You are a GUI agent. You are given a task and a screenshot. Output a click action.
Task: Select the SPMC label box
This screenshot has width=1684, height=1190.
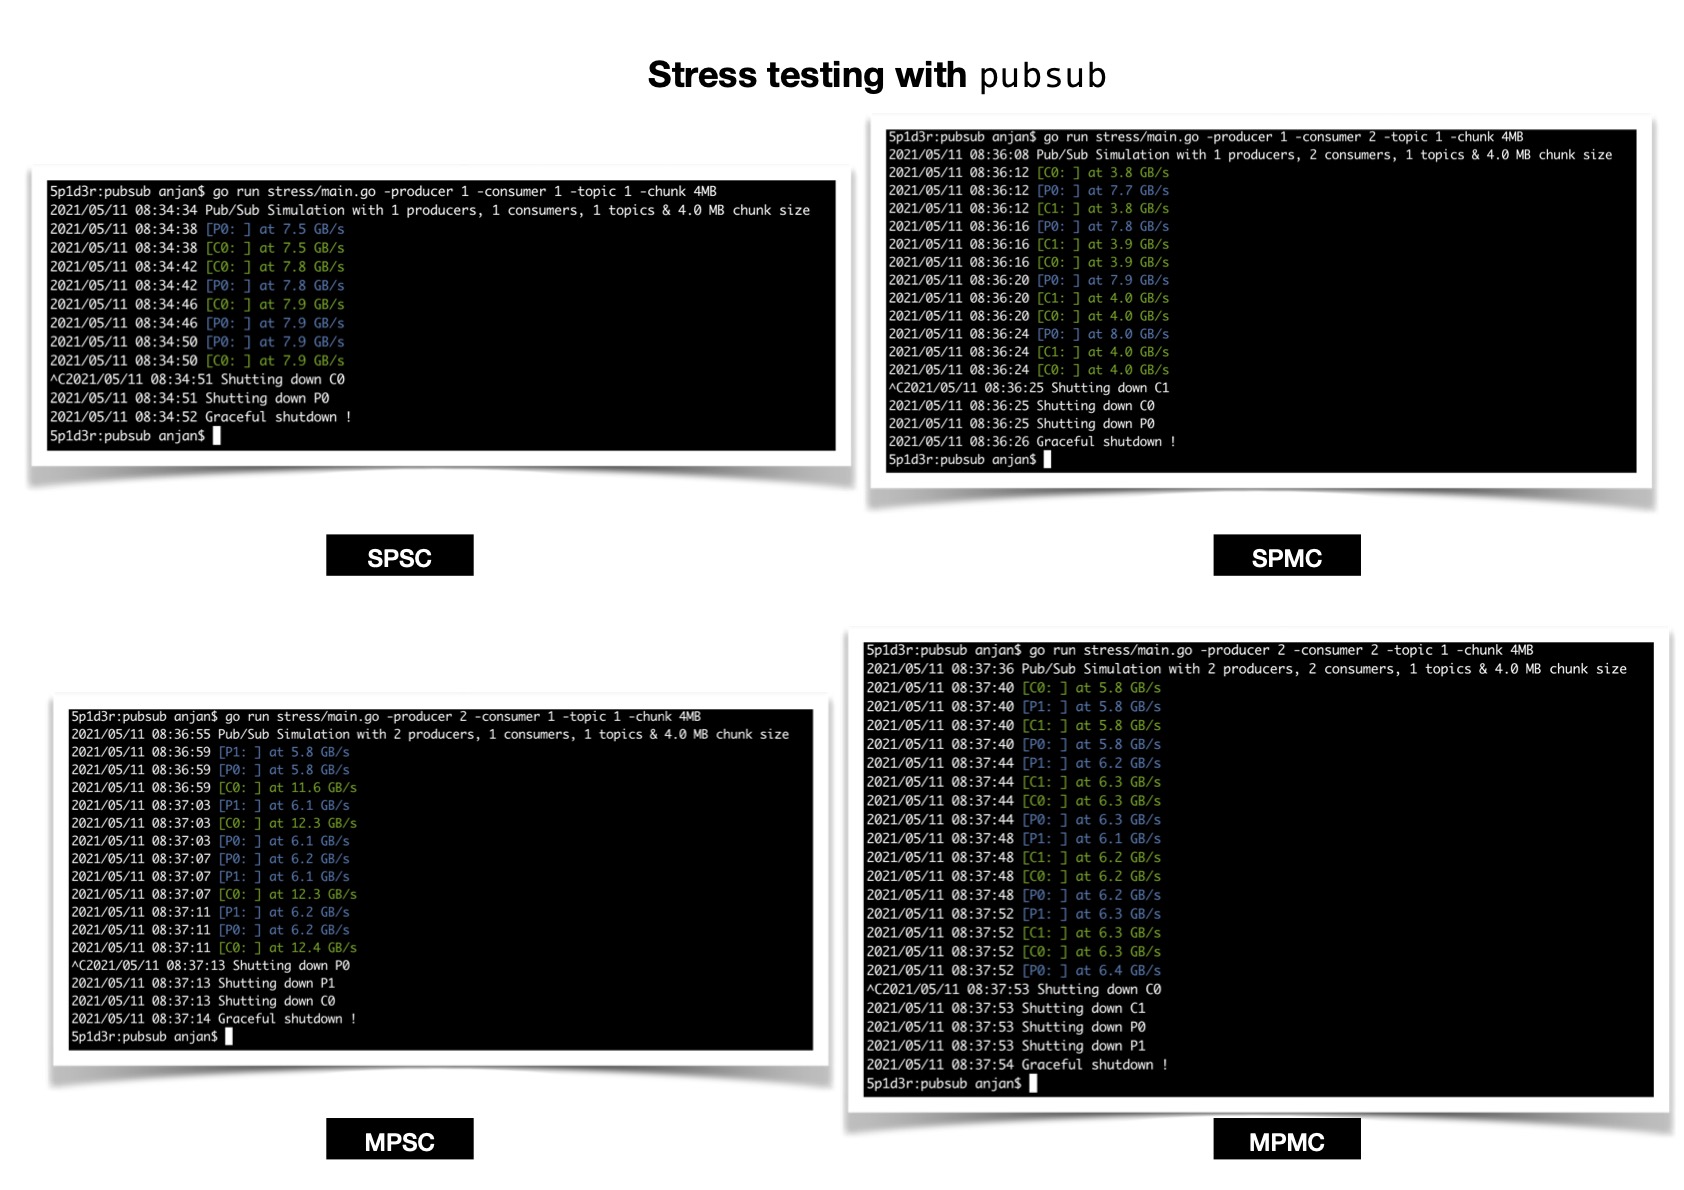(1287, 556)
